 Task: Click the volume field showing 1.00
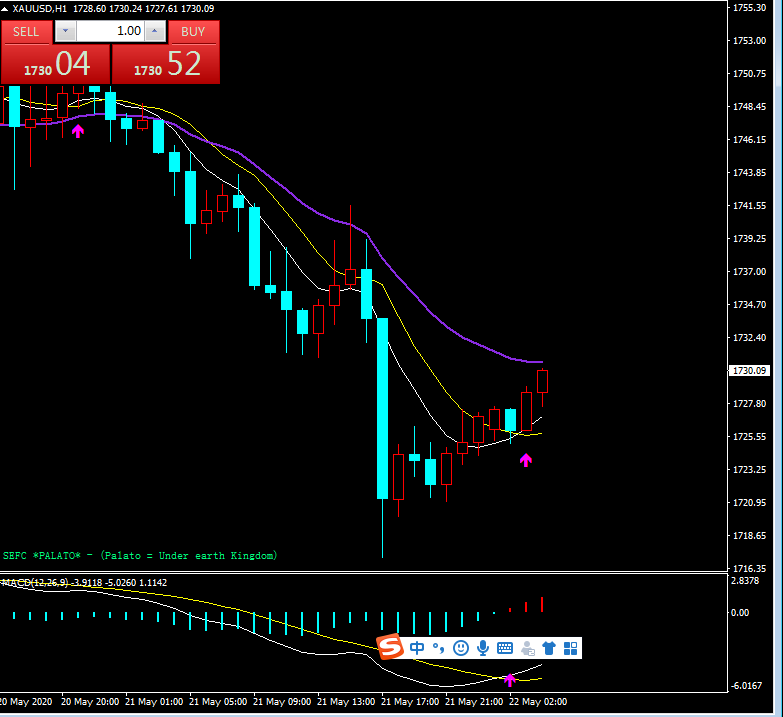(x=110, y=31)
